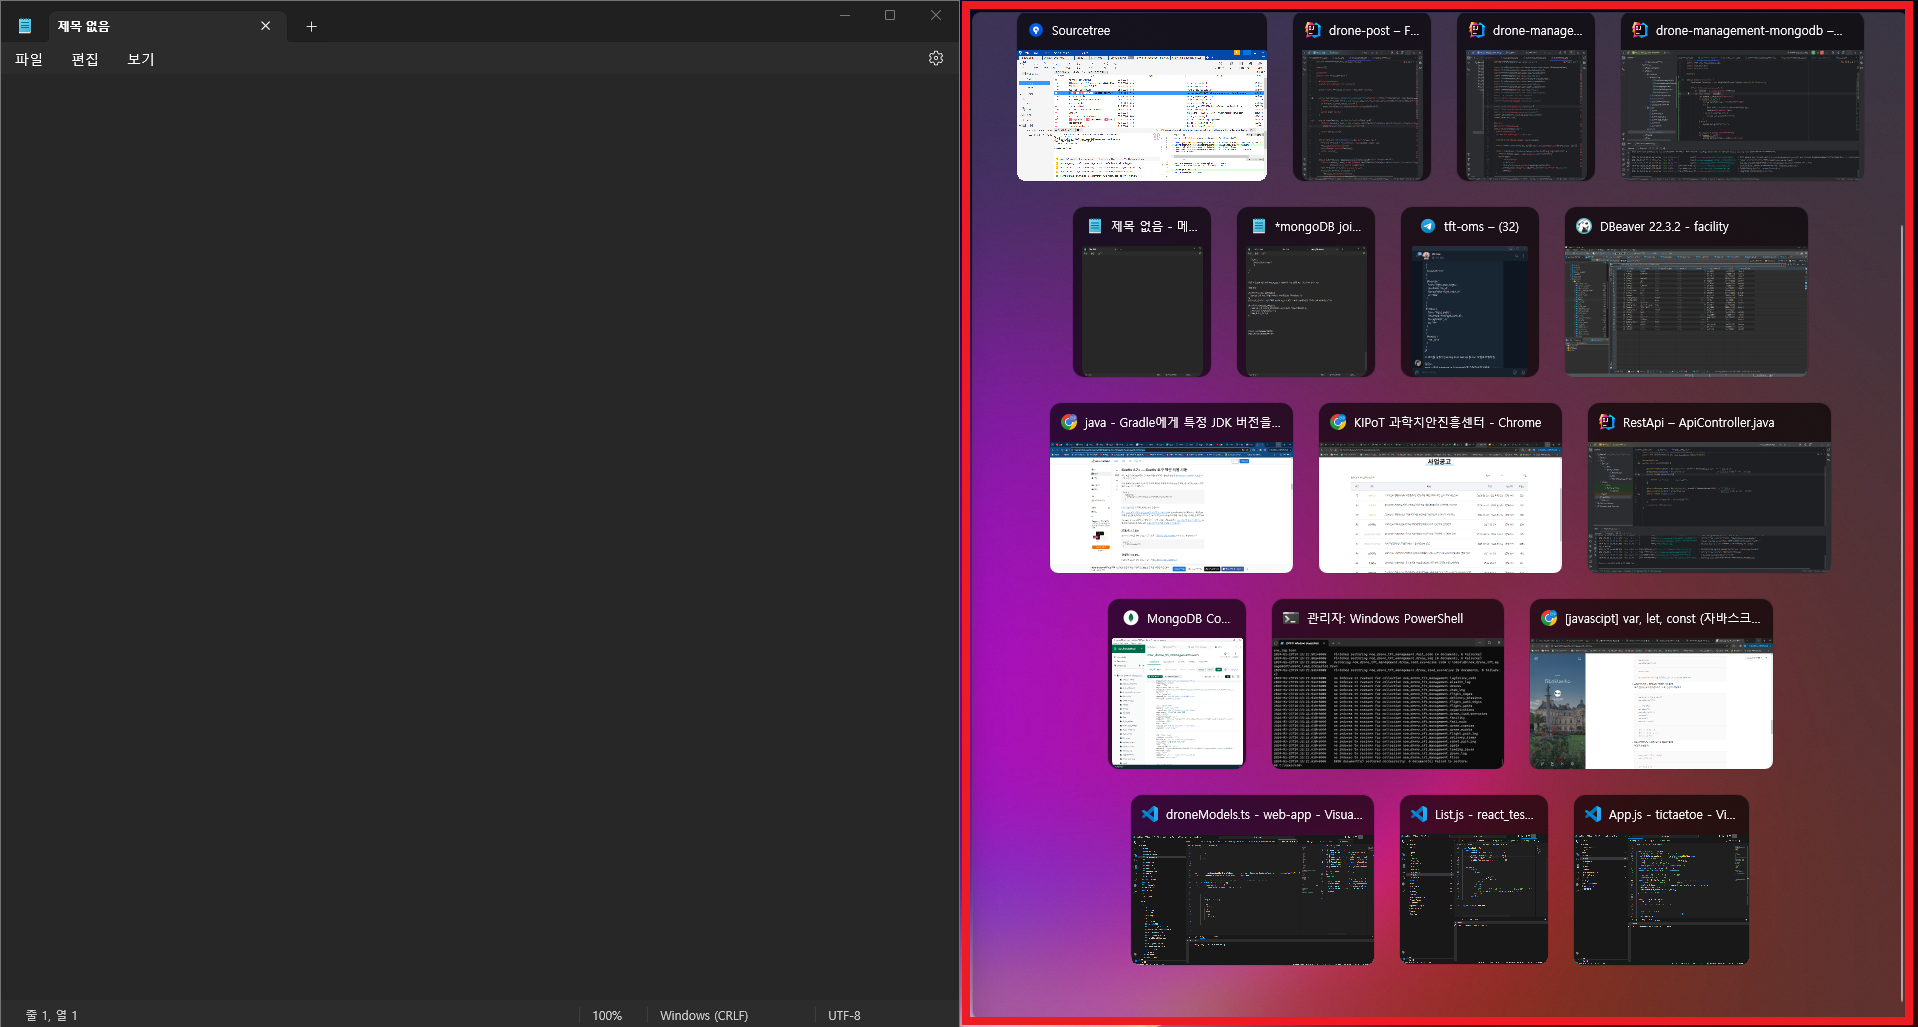Click the VS Code icon of App.js window
The height and width of the screenshot is (1027, 1918).
point(1593,814)
